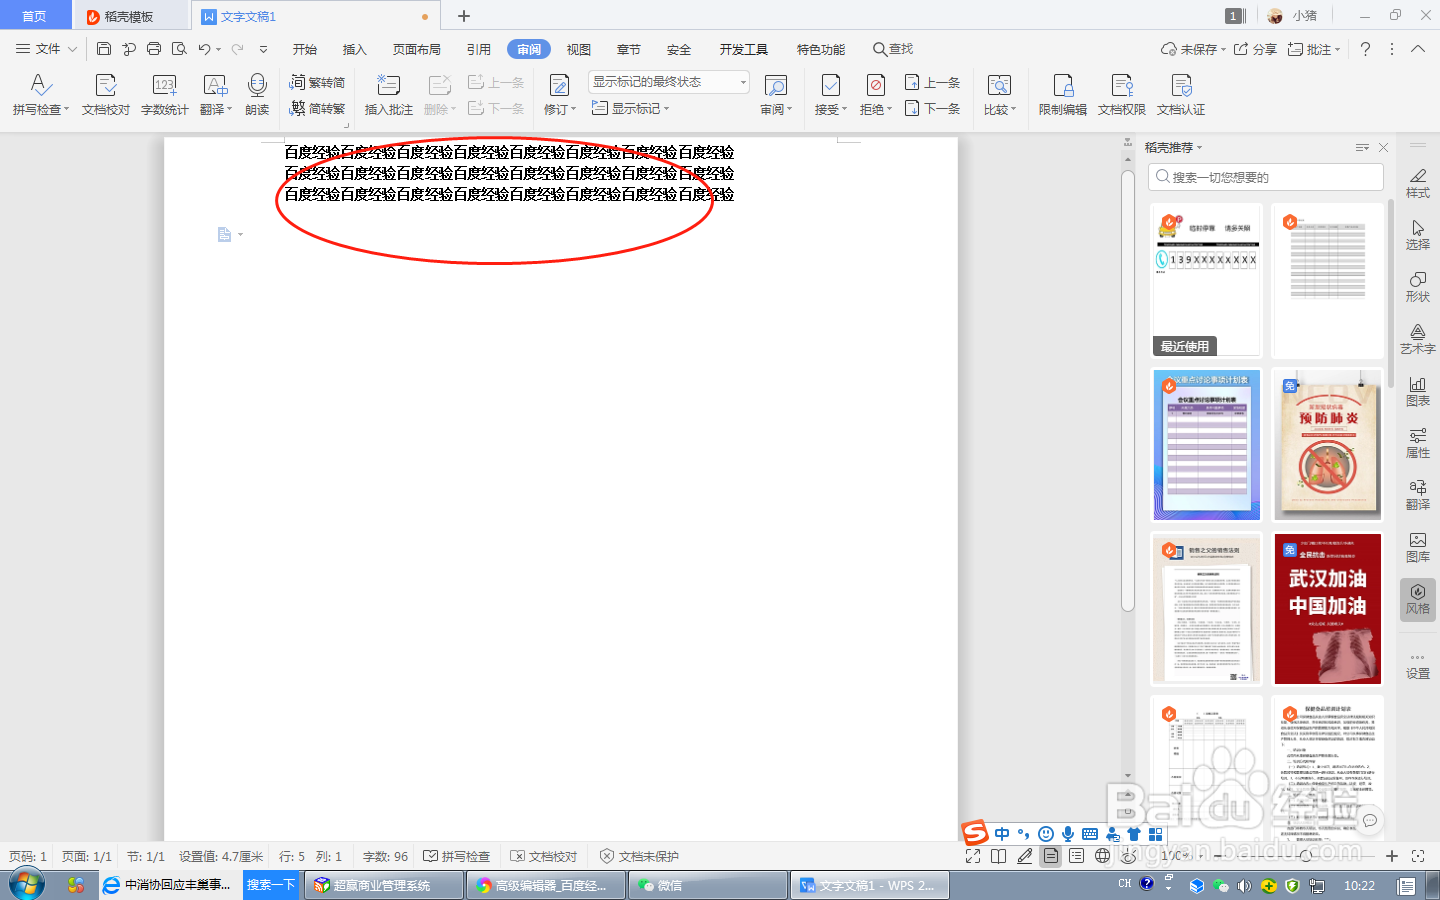
Task: Open Document Proofread (文档校对) in ribbon
Action: pos(105,95)
